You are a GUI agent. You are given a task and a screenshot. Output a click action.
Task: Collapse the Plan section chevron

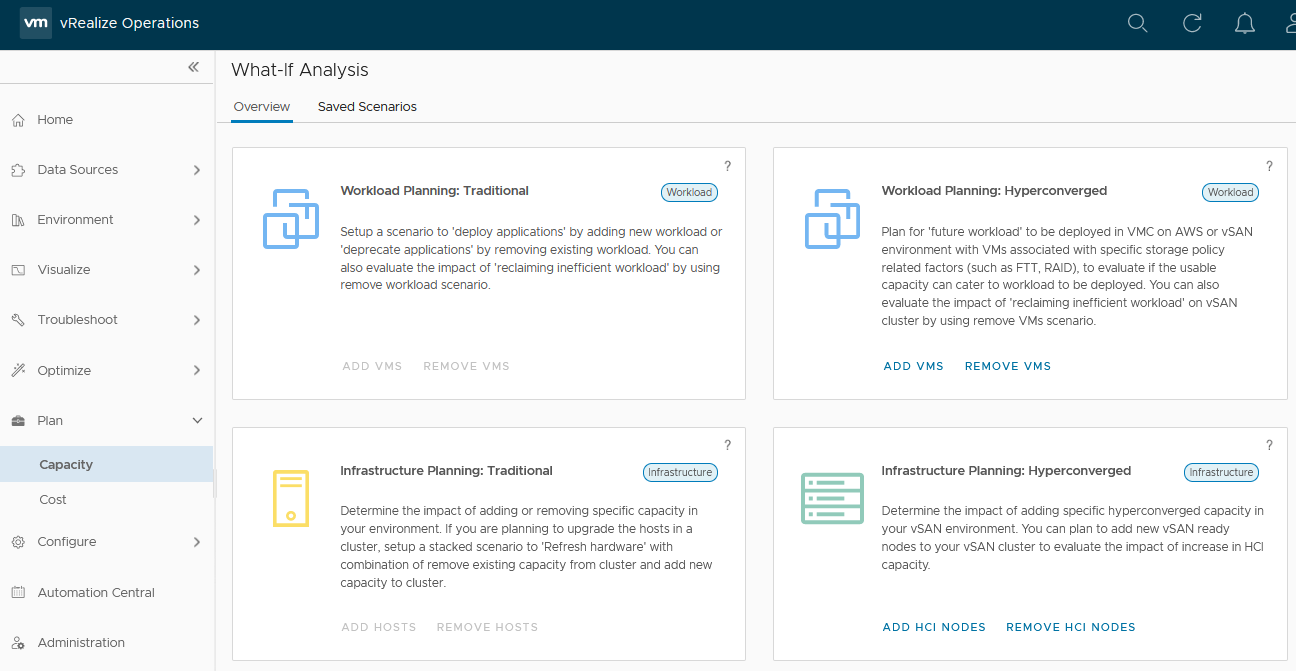(x=197, y=421)
